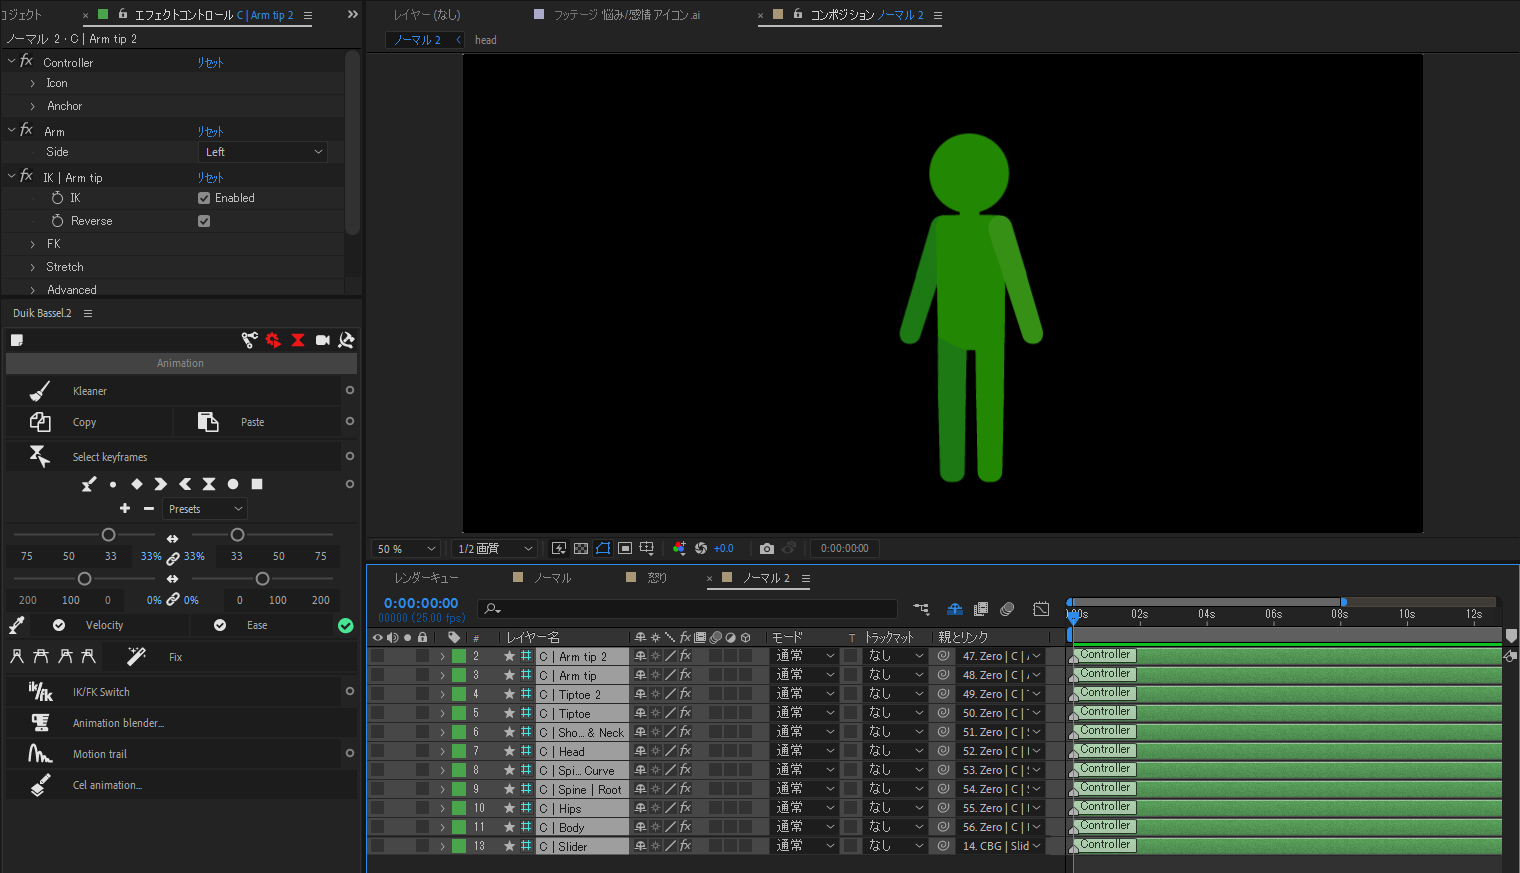Click the Motion trail icon

coord(40,754)
